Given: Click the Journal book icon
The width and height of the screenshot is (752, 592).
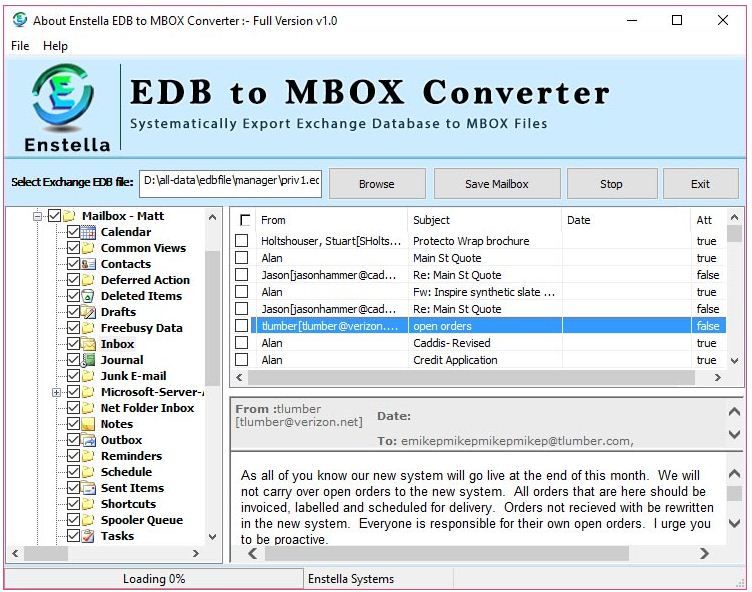Looking at the screenshot, I should (88, 360).
